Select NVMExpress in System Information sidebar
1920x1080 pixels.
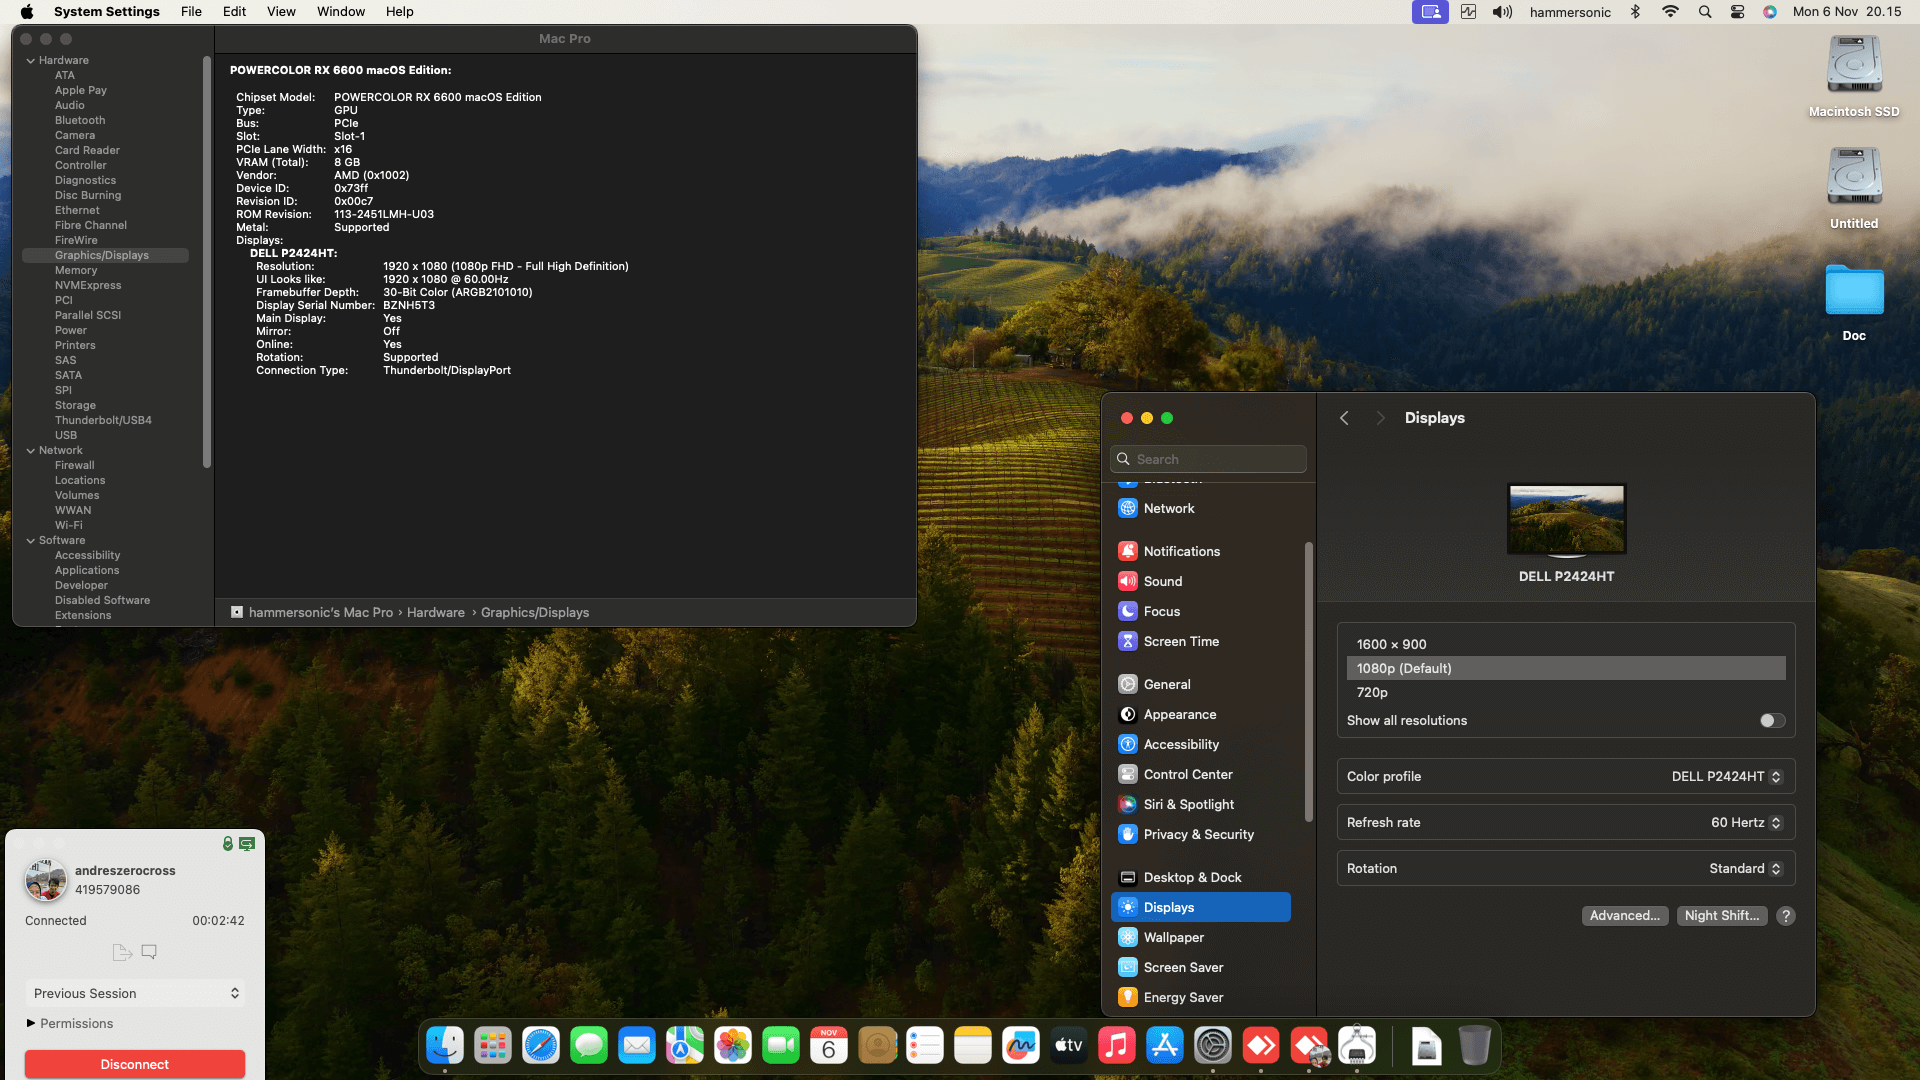tap(105, 285)
